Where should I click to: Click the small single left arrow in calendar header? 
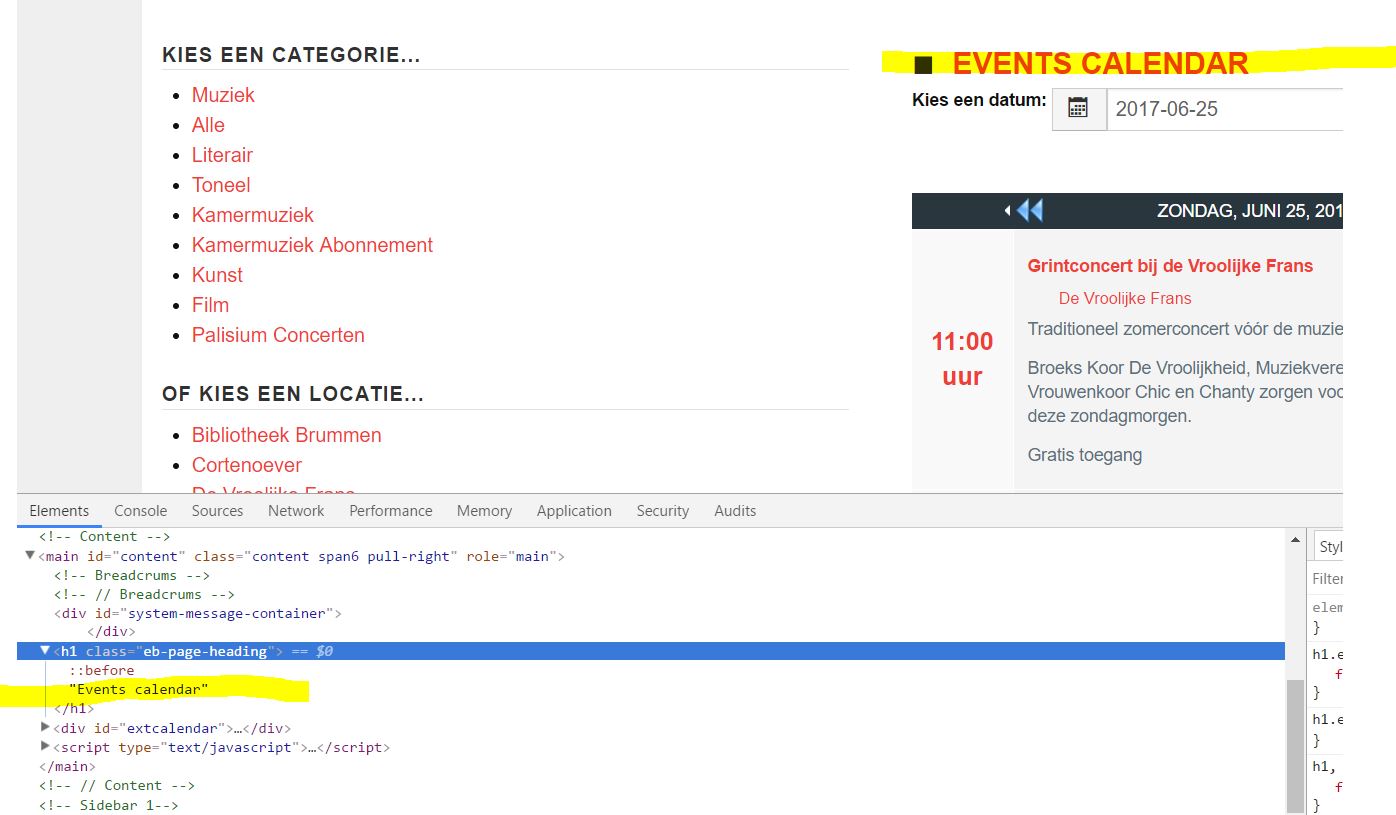(1008, 211)
